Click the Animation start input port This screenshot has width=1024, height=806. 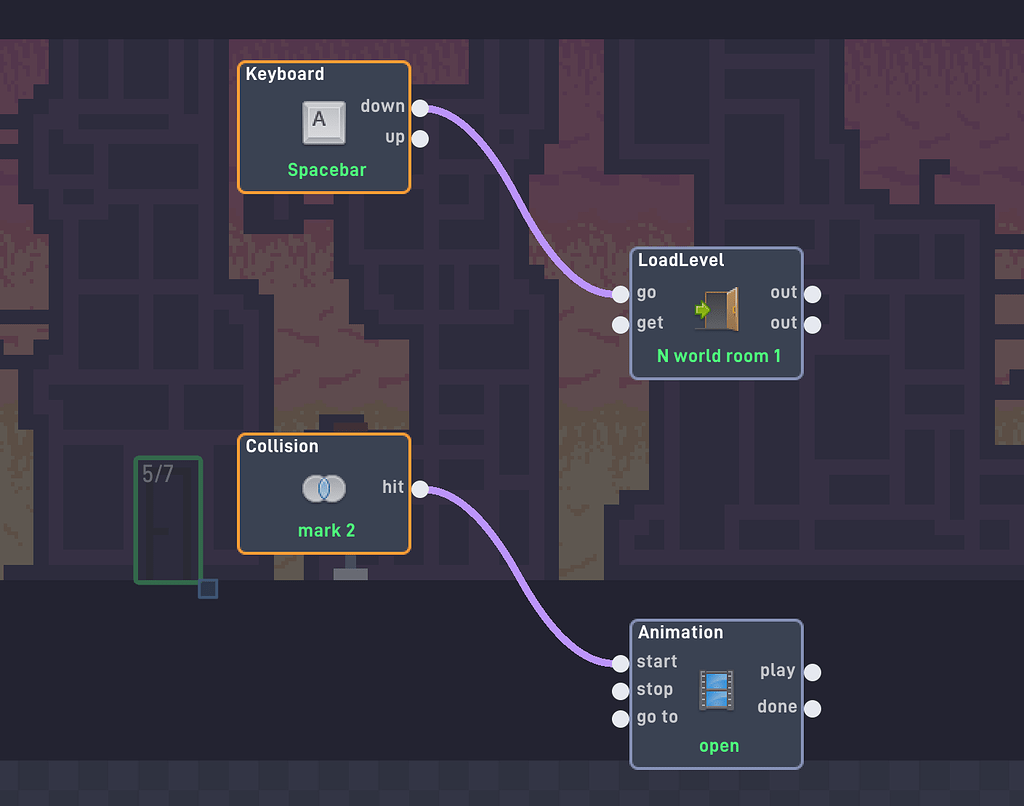point(620,664)
